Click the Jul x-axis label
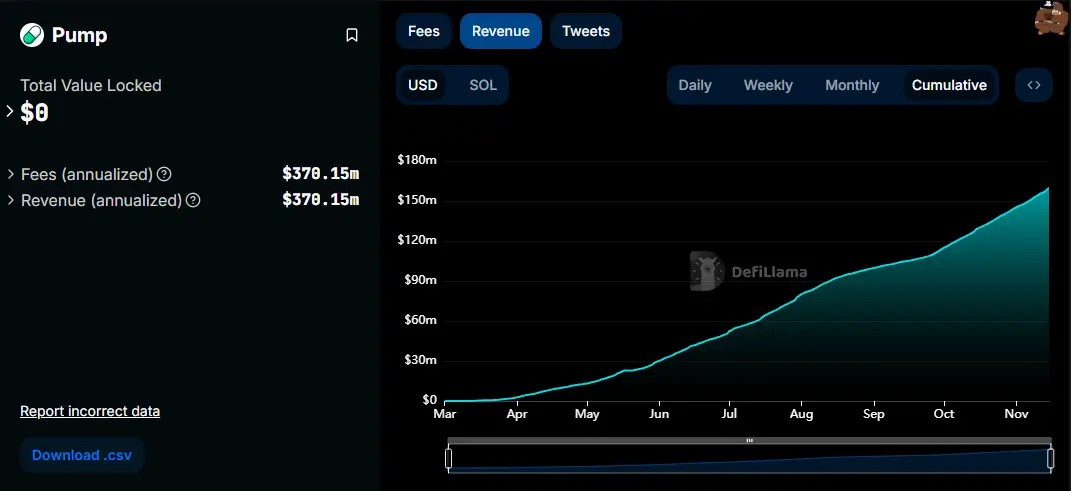The height and width of the screenshot is (491, 1071). (x=729, y=415)
